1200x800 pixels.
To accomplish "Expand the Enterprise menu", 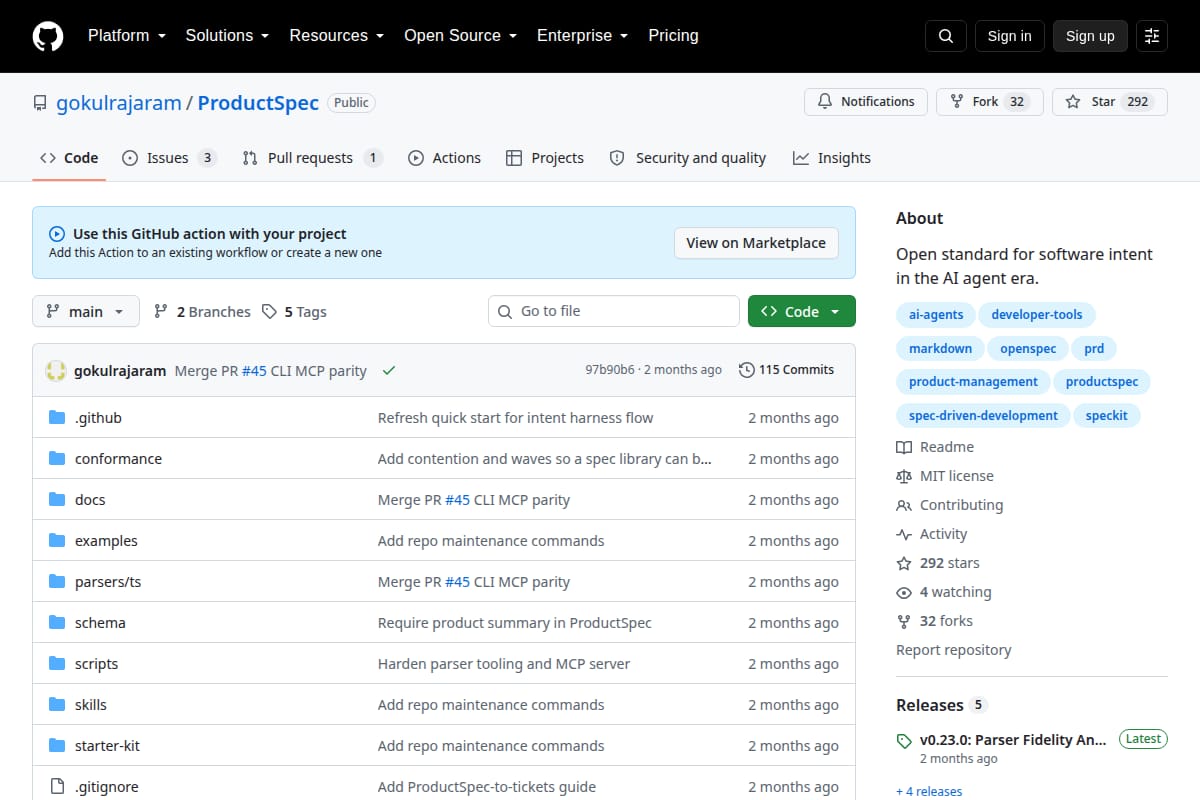I will tap(582, 36).
